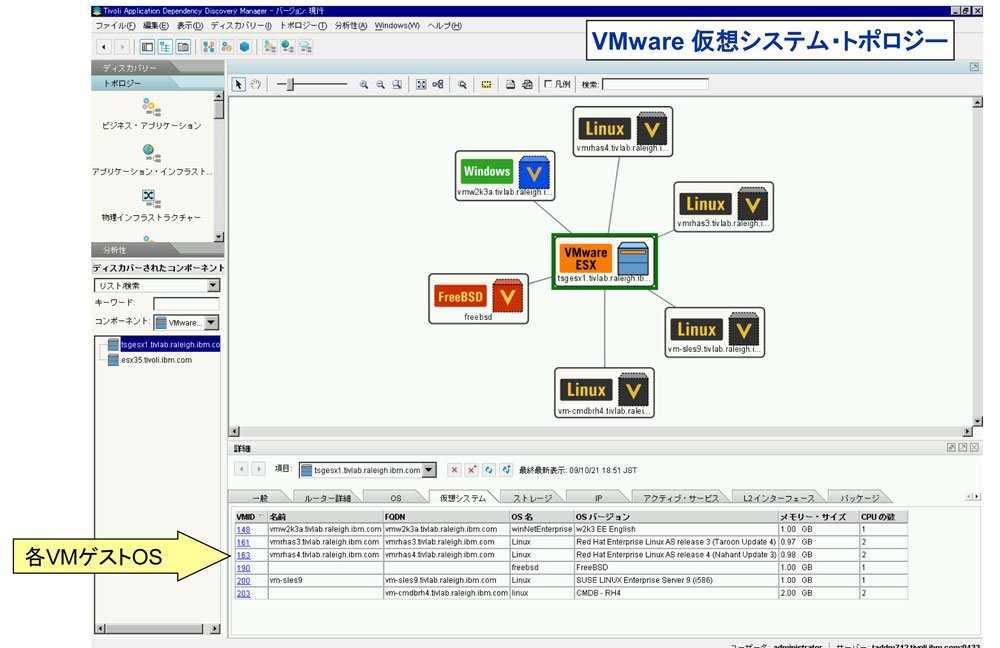Open the ディスカバリー menu
The width and height of the screenshot is (1000, 648).
pyautogui.click(x=241, y=26)
